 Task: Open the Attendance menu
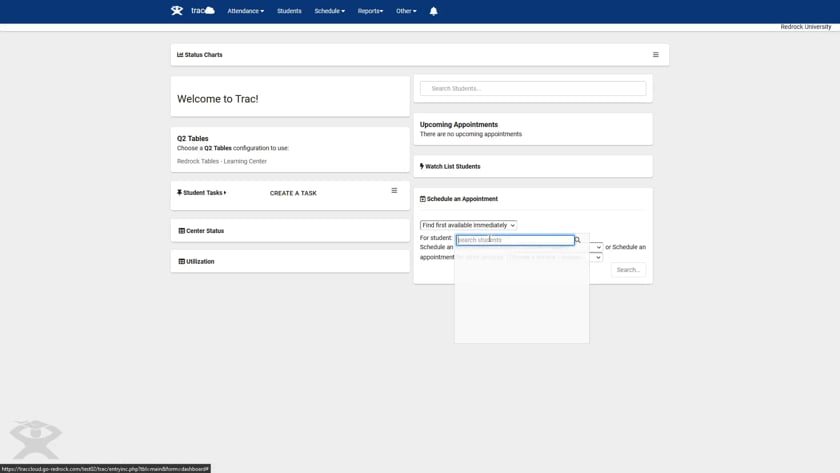pyautogui.click(x=245, y=11)
